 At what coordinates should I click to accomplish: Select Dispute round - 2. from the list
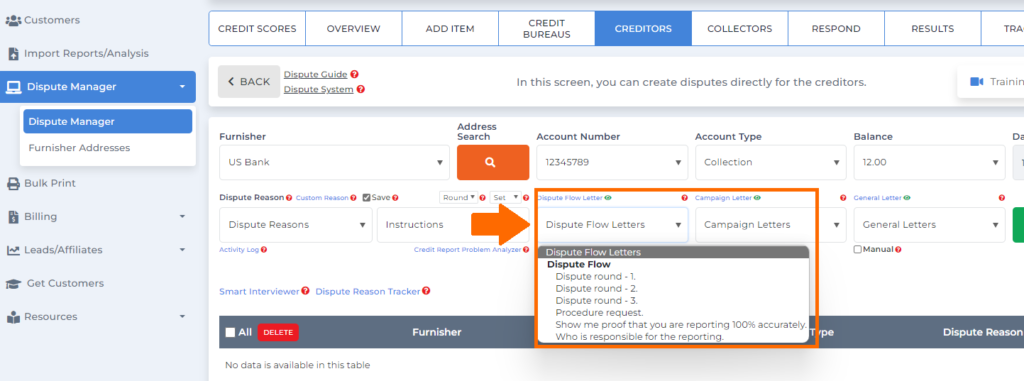point(597,288)
